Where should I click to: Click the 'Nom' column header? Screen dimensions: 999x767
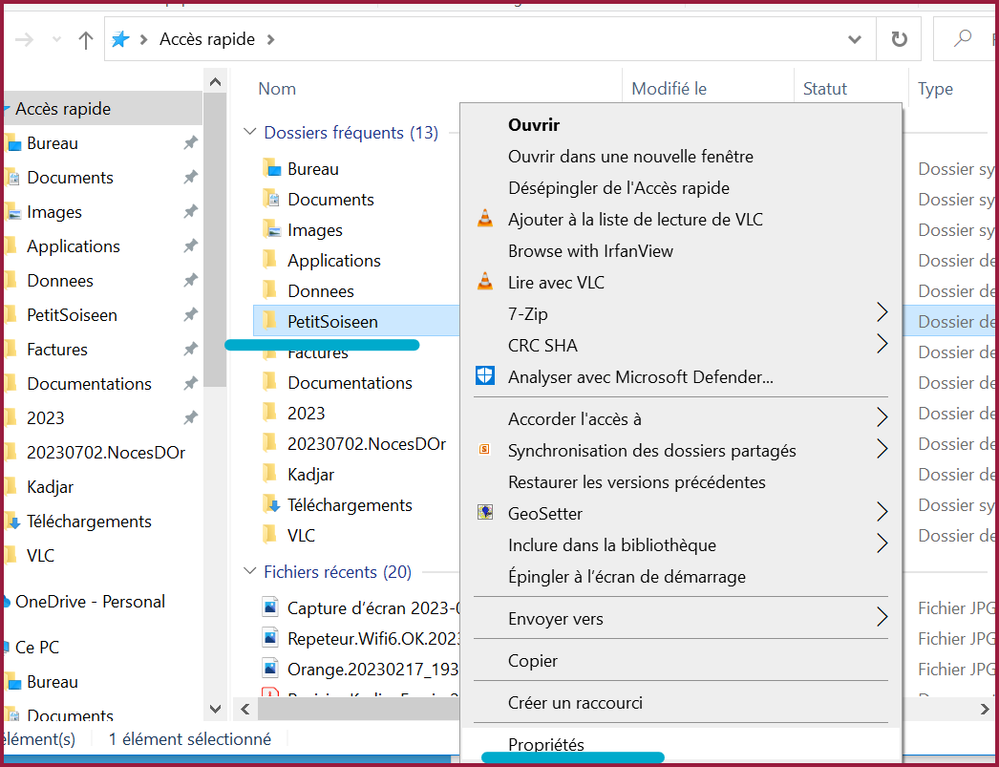[x=277, y=89]
